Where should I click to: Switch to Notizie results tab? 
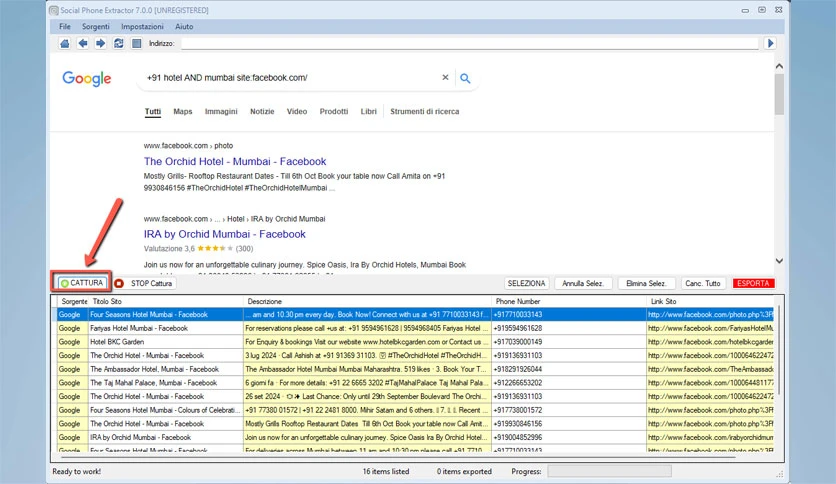click(x=262, y=111)
